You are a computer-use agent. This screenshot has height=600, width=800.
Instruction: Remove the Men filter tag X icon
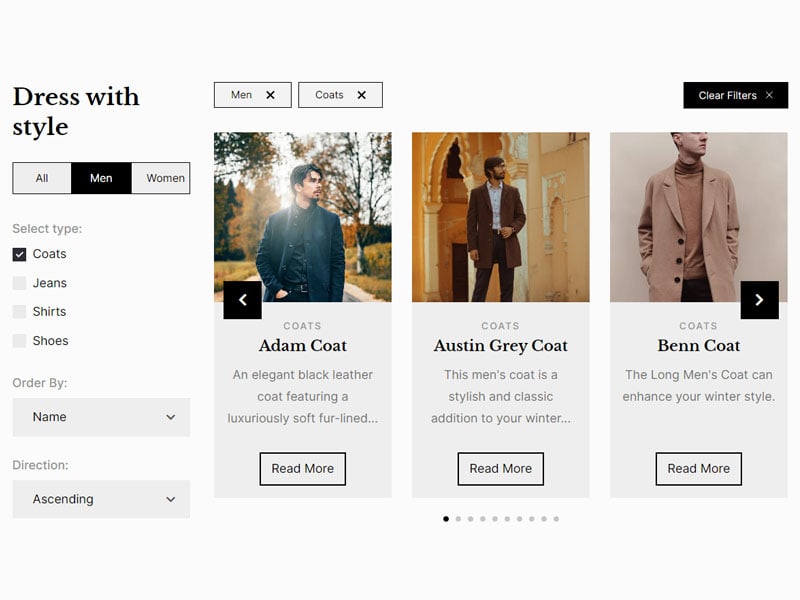270,95
